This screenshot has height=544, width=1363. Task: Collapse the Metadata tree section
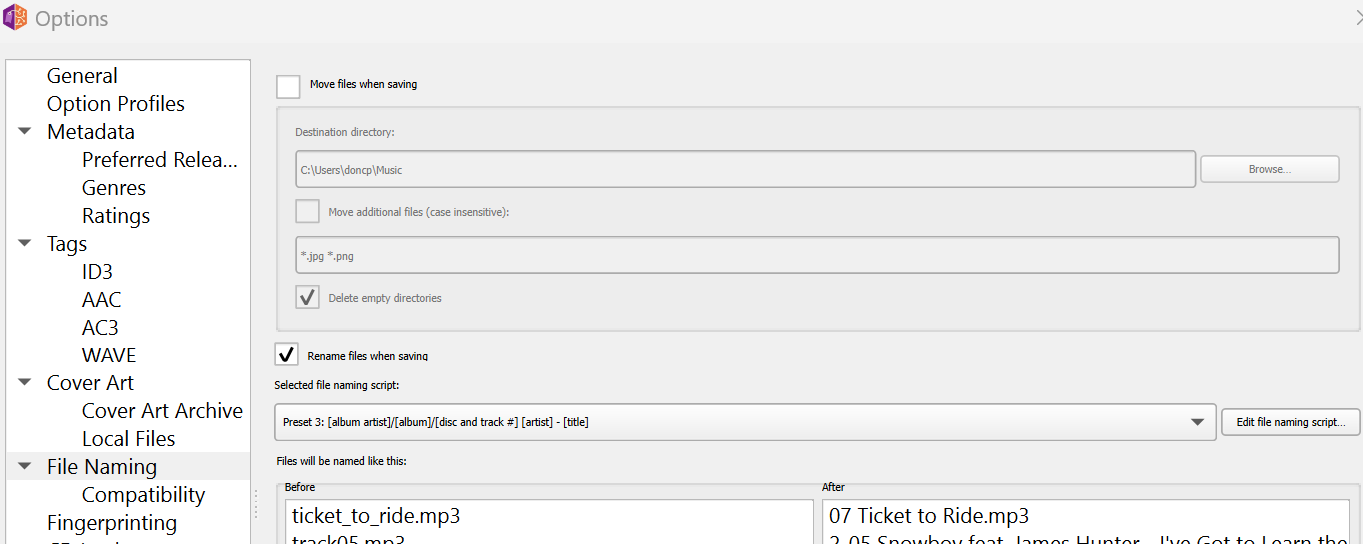pos(25,132)
